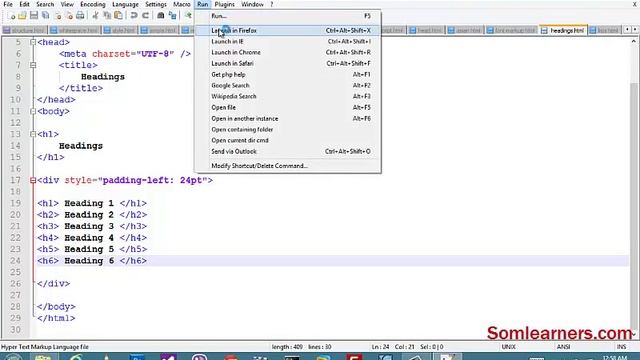Screen dimensions: 640x360
Task: Collapse the h1 fold marker on line 13
Action: [33, 134]
